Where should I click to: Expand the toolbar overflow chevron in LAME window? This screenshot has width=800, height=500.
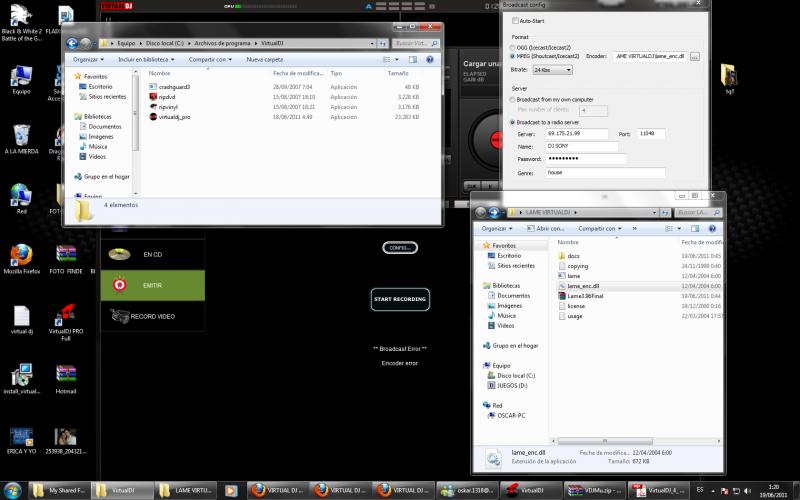(634, 229)
